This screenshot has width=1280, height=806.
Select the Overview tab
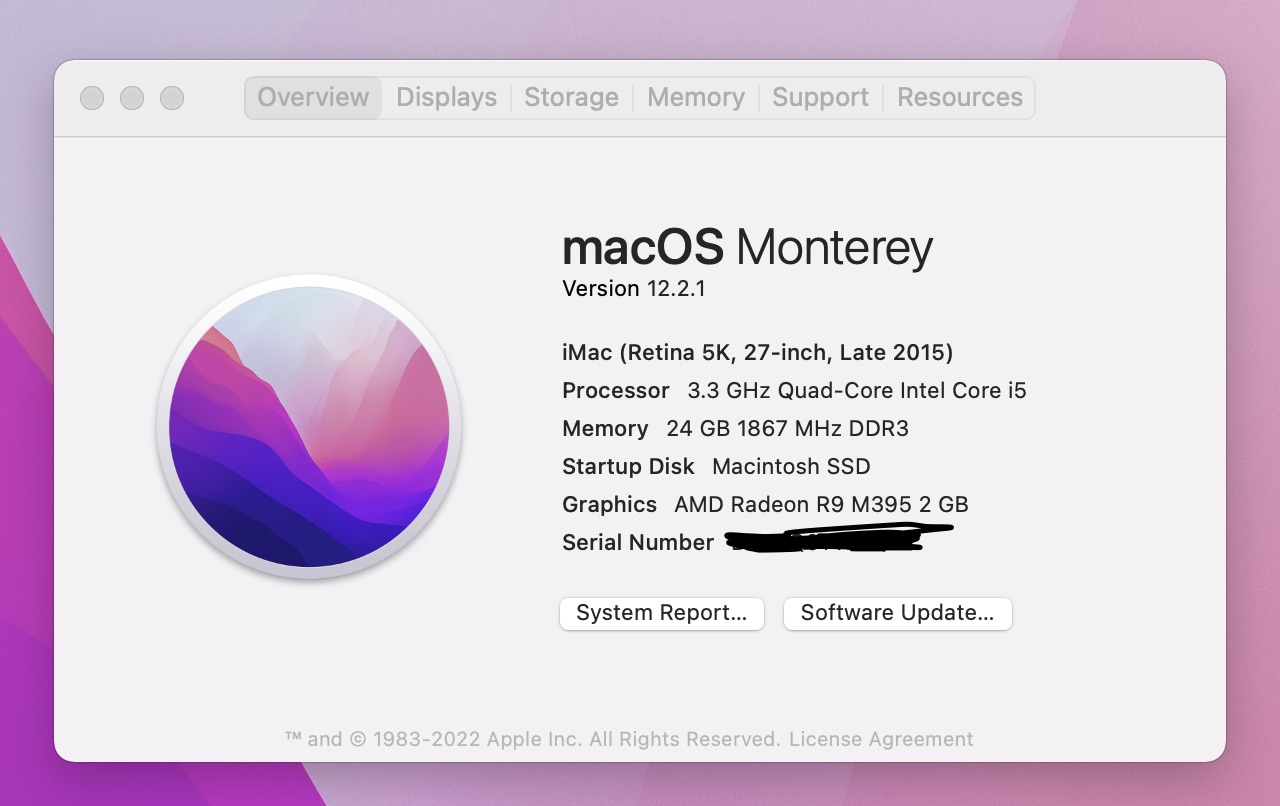pos(313,97)
